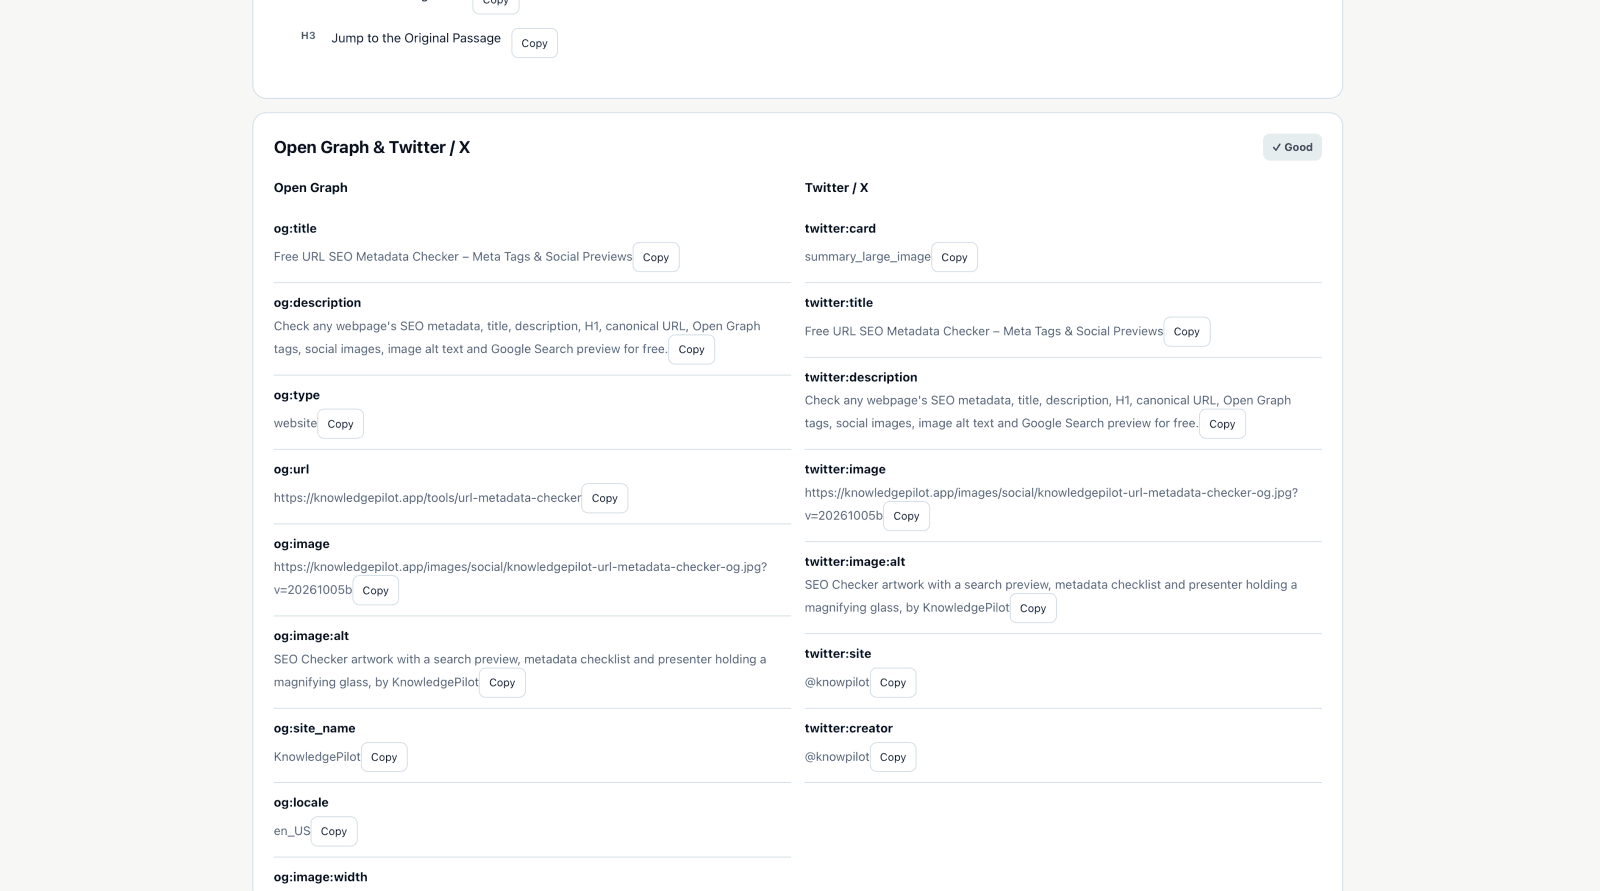Copy the og:image:alt text
Image resolution: width=1600 pixels, height=891 pixels.
pos(502,682)
